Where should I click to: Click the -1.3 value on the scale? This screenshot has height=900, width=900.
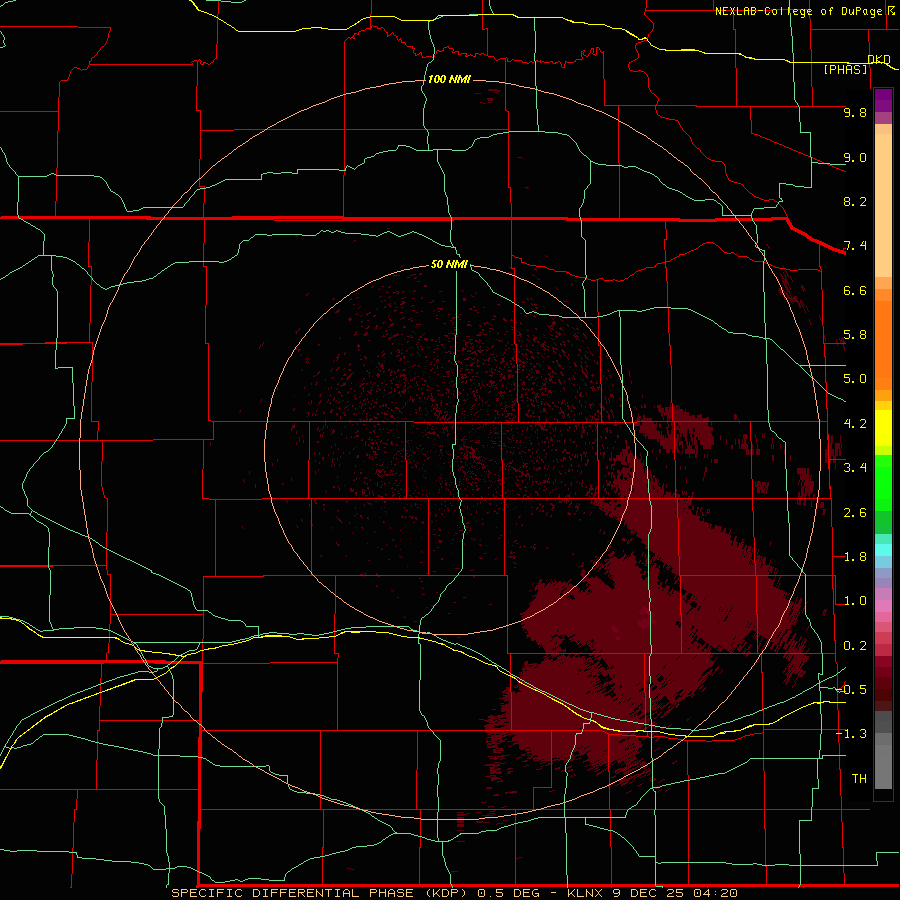coord(851,734)
